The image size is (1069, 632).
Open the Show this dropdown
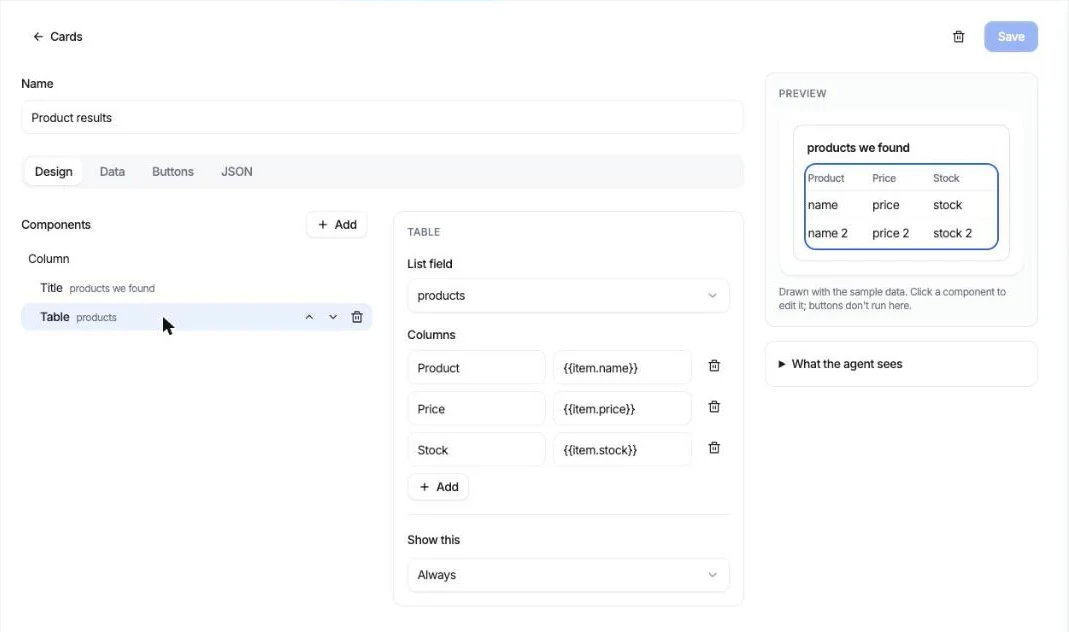pyautogui.click(x=568, y=575)
